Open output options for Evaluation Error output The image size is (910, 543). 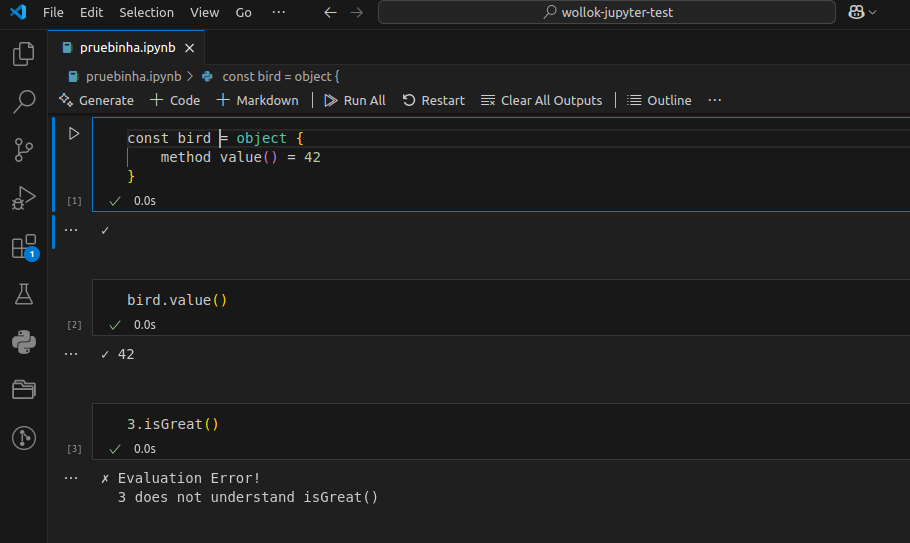pyautogui.click(x=71, y=478)
